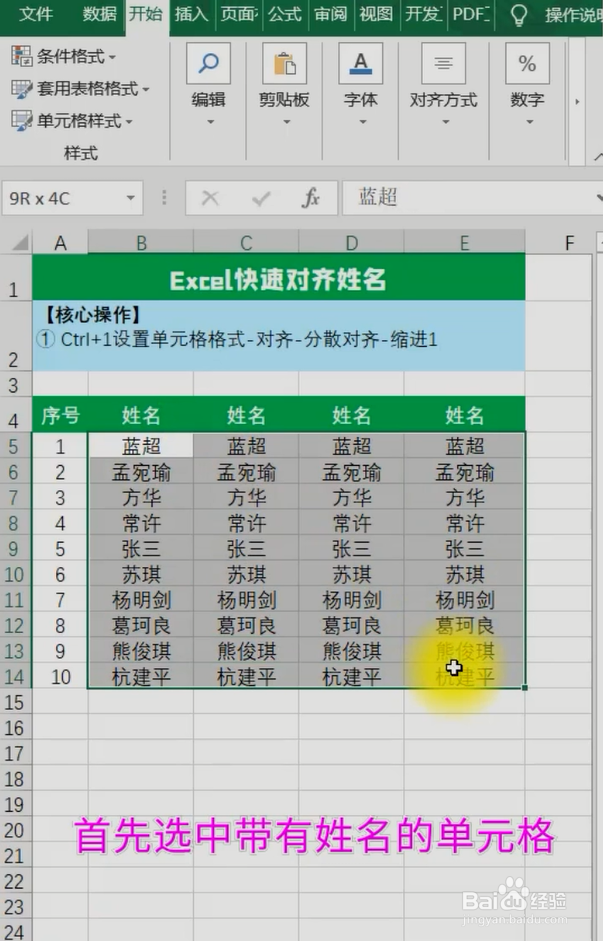Viewport: 603px width, 941px height.
Task: Select column F header
Action: [569, 242]
